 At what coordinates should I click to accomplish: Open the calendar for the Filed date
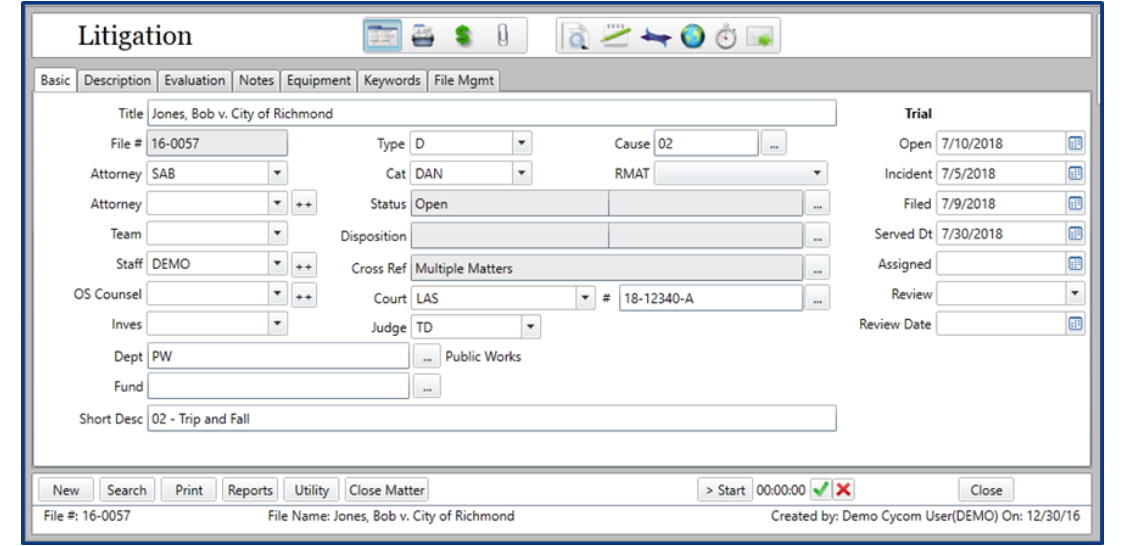[1075, 204]
